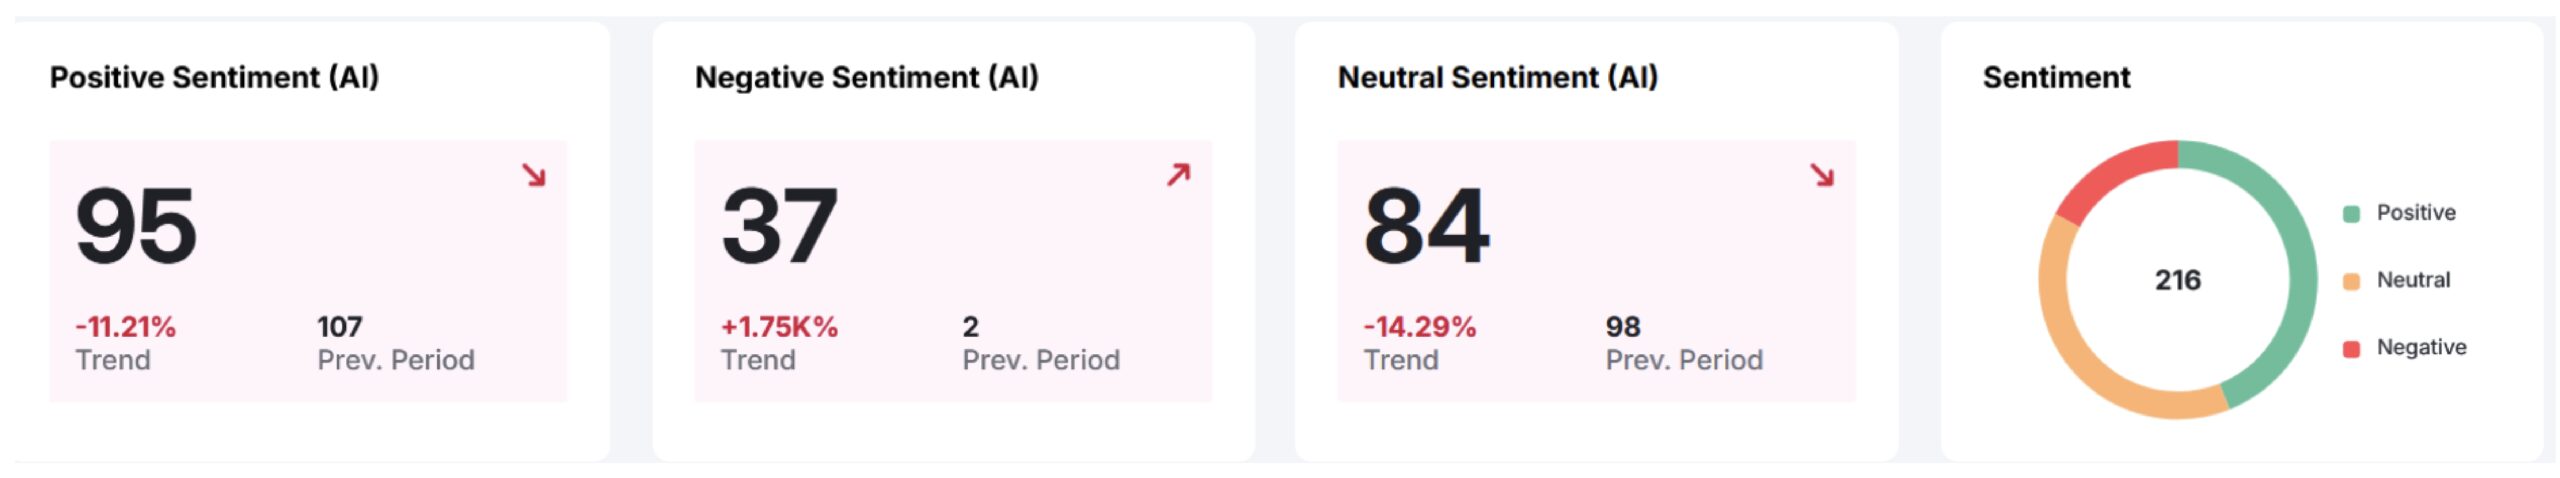The width and height of the screenshot is (2560, 478).
Task: Toggle the Positive legend label in chart
Action: 2415,213
